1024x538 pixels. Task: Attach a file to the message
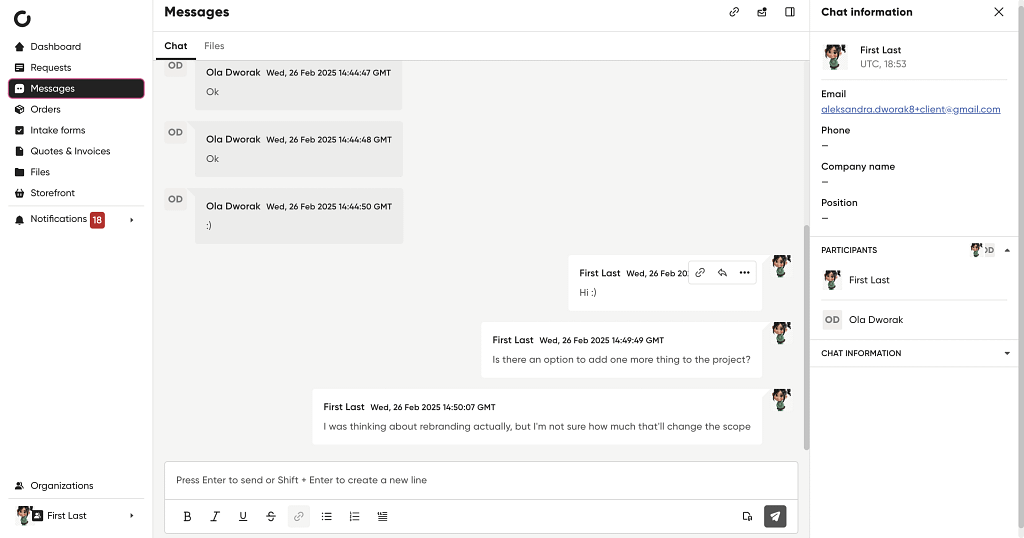[x=747, y=516]
